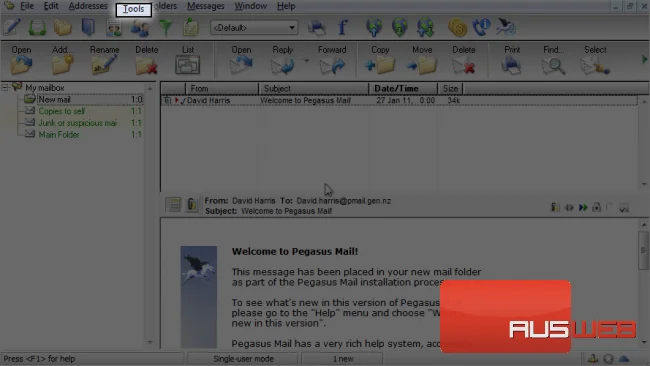Open the Messages menu
650x366 pixels.
[x=206, y=6]
